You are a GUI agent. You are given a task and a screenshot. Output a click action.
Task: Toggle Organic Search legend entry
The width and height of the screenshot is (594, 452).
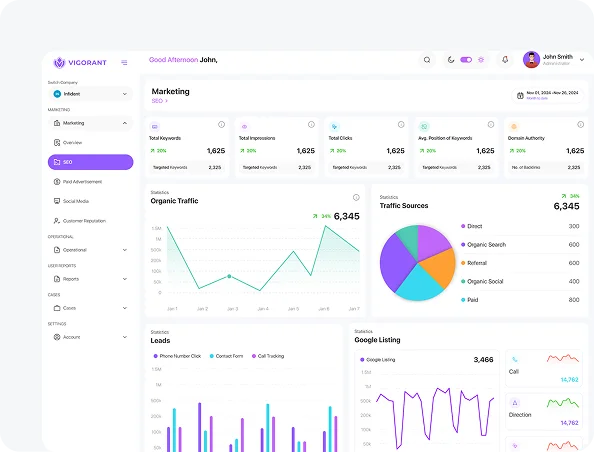pyautogui.click(x=483, y=245)
